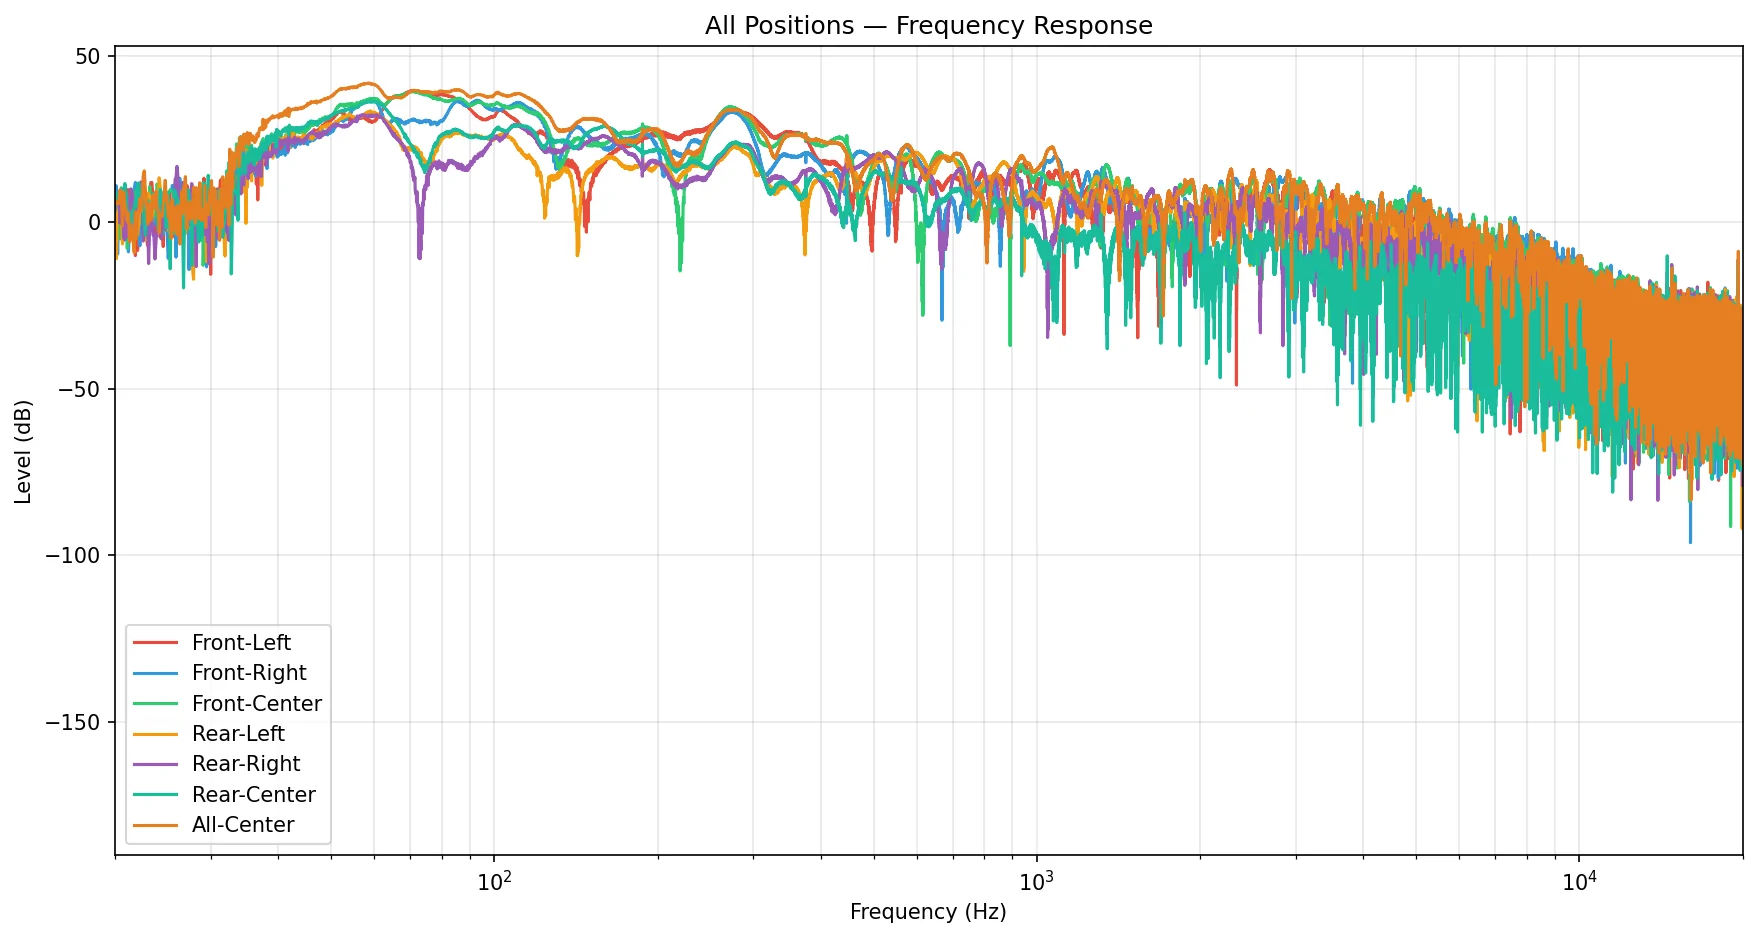This screenshot has height=938, width=1757.
Task: Click the −150 tick label on y-axis
Action: [x=74, y=722]
